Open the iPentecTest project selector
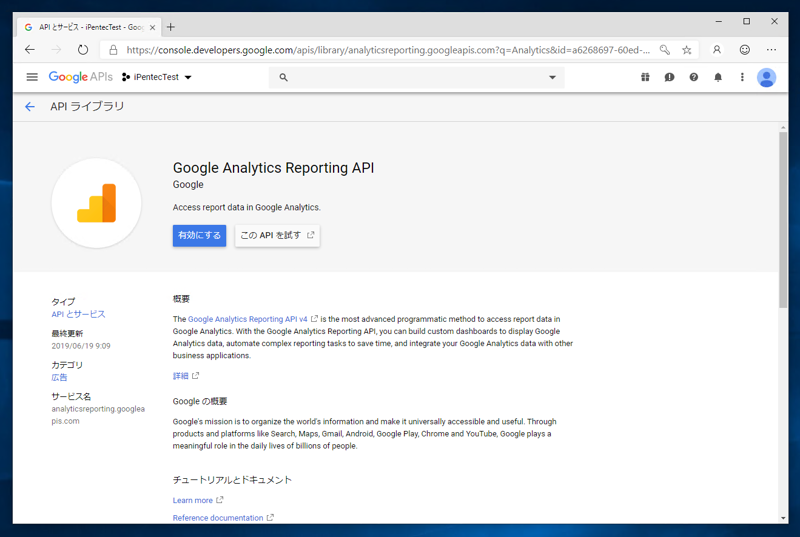 pyautogui.click(x=157, y=77)
